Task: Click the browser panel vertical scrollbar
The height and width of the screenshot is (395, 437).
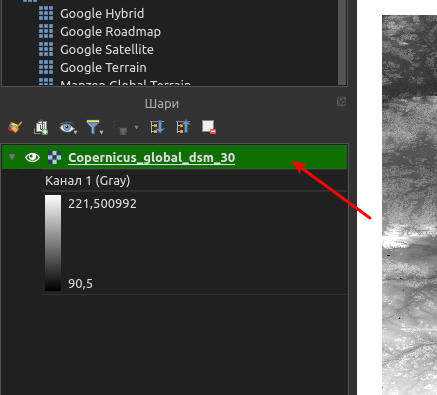Action: [x=342, y=42]
